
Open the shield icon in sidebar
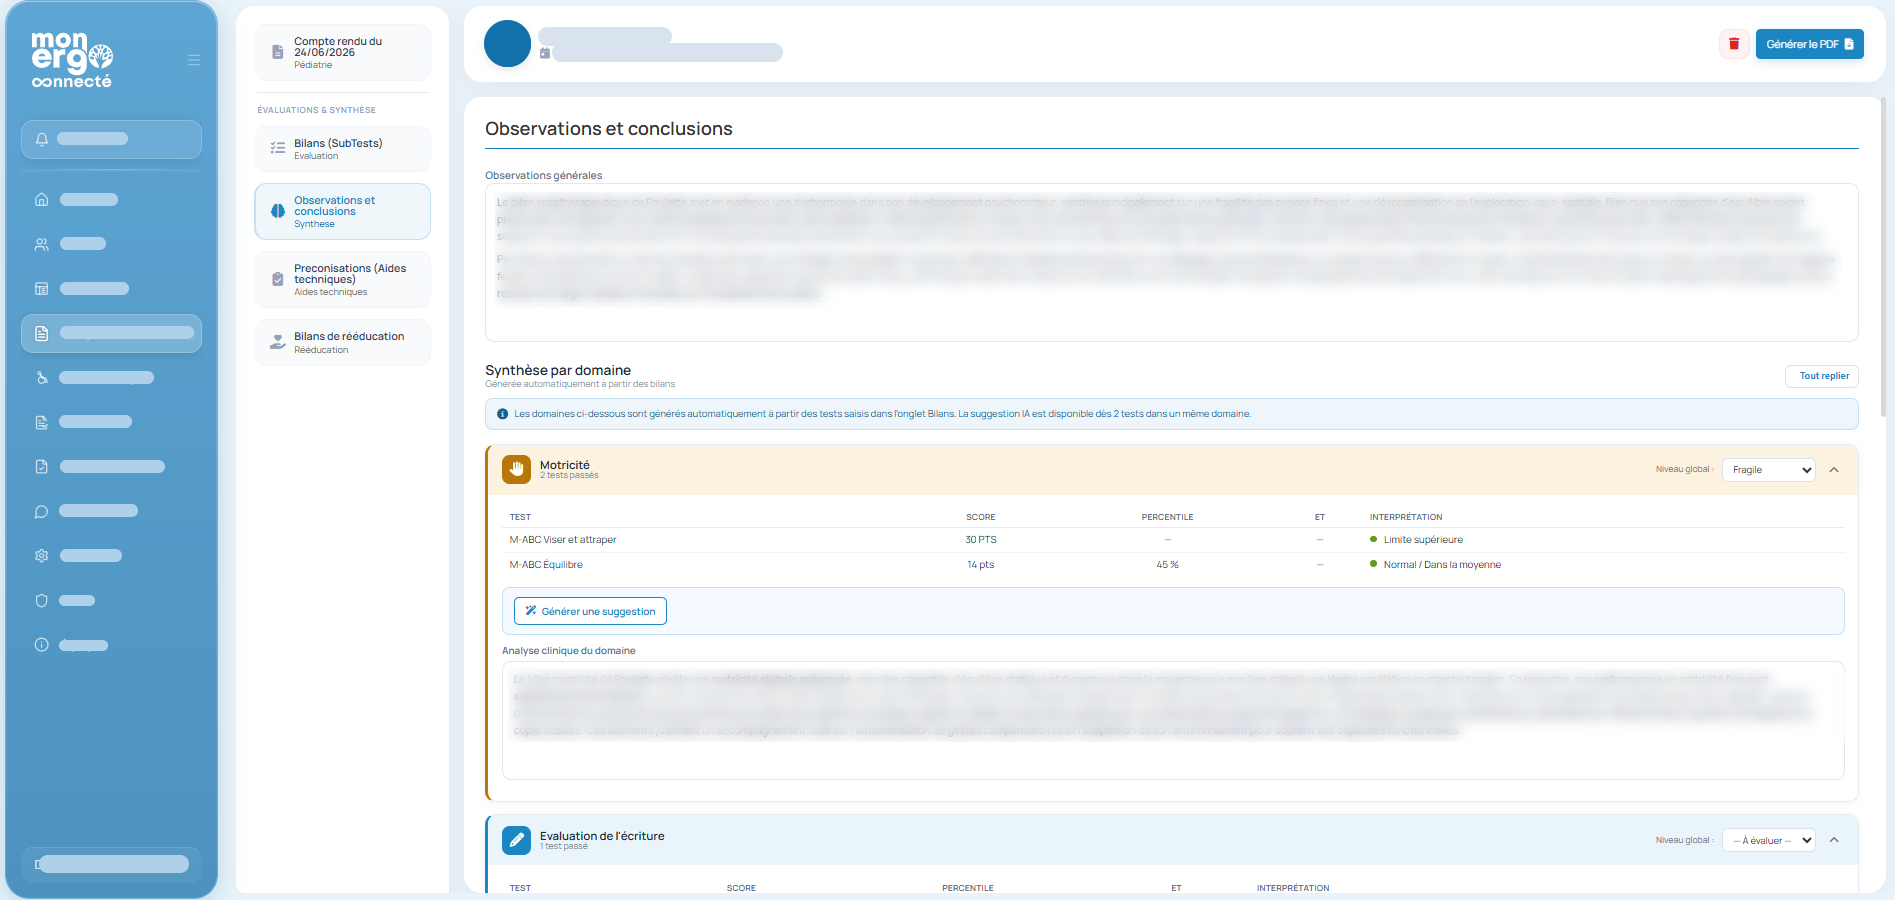pyautogui.click(x=41, y=601)
